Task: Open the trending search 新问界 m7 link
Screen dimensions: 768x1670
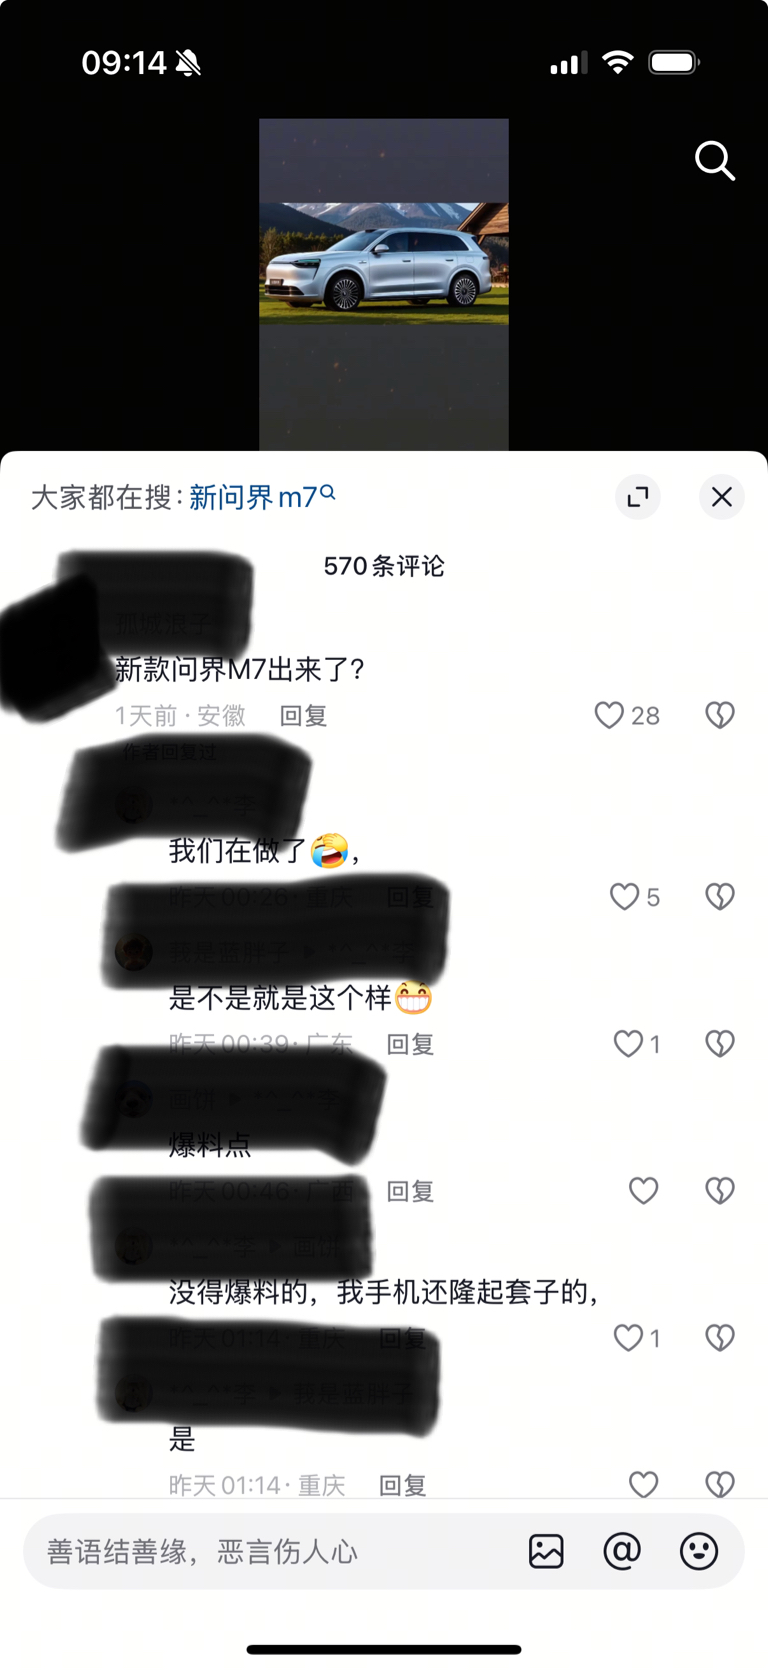Action: click(x=262, y=497)
